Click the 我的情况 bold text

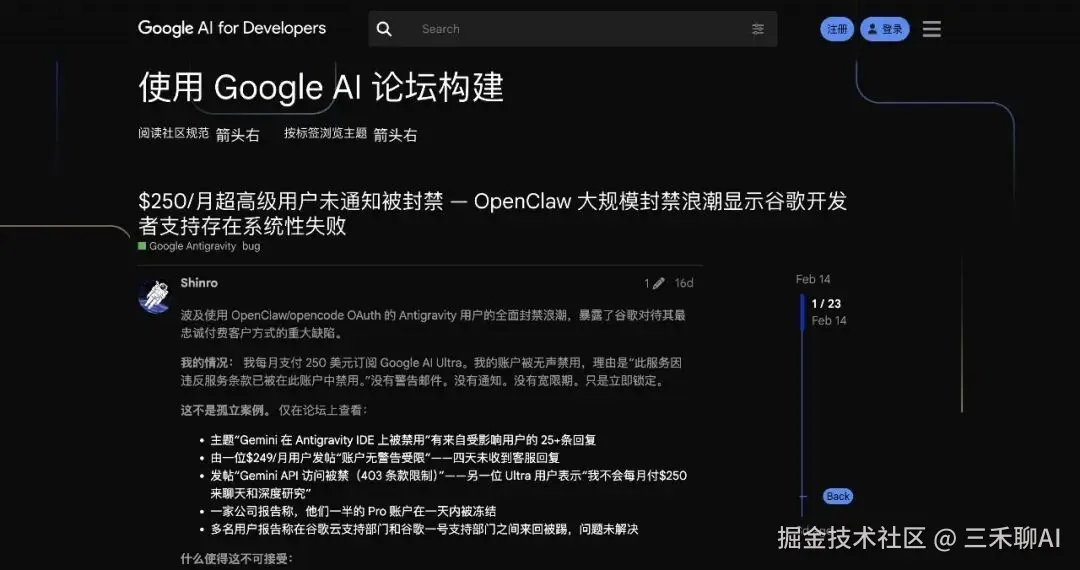click(x=207, y=363)
